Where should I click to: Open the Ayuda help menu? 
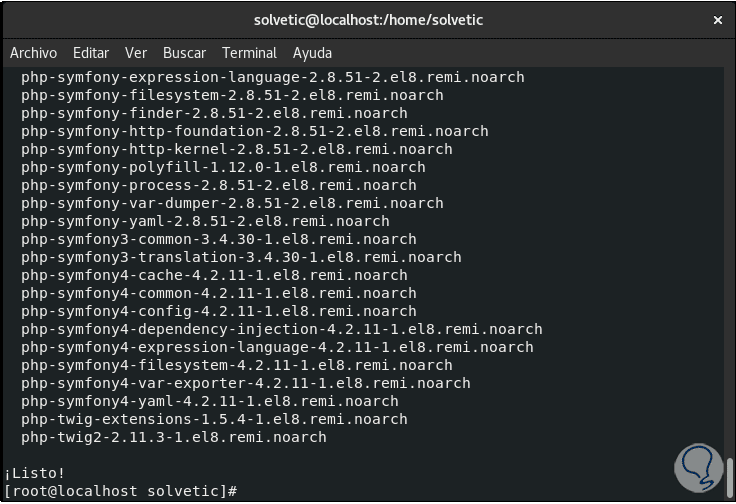pos(312,53)
